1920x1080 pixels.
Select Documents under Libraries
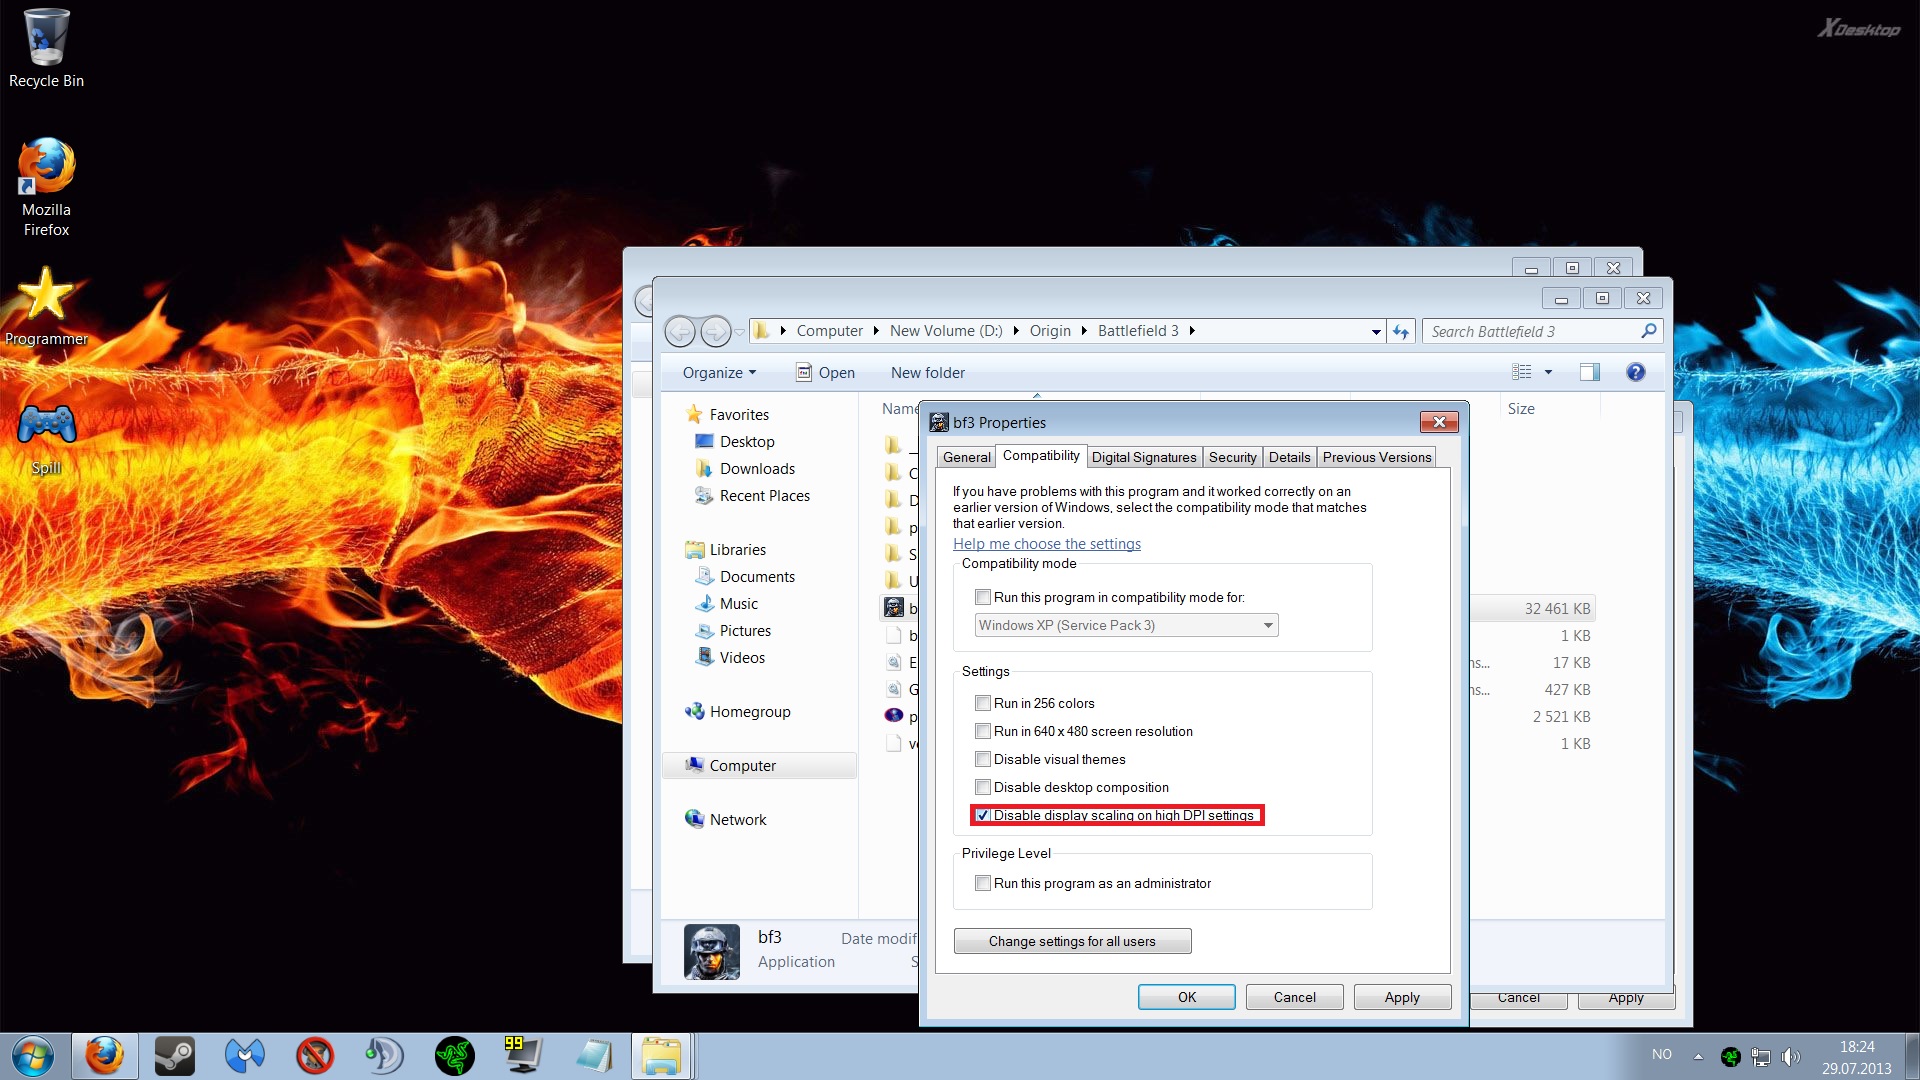[757, 576]
